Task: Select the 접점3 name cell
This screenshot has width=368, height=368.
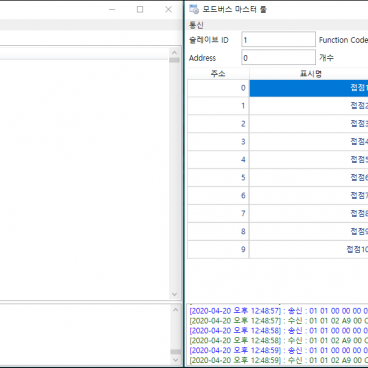Action: (x=309, y=124)
